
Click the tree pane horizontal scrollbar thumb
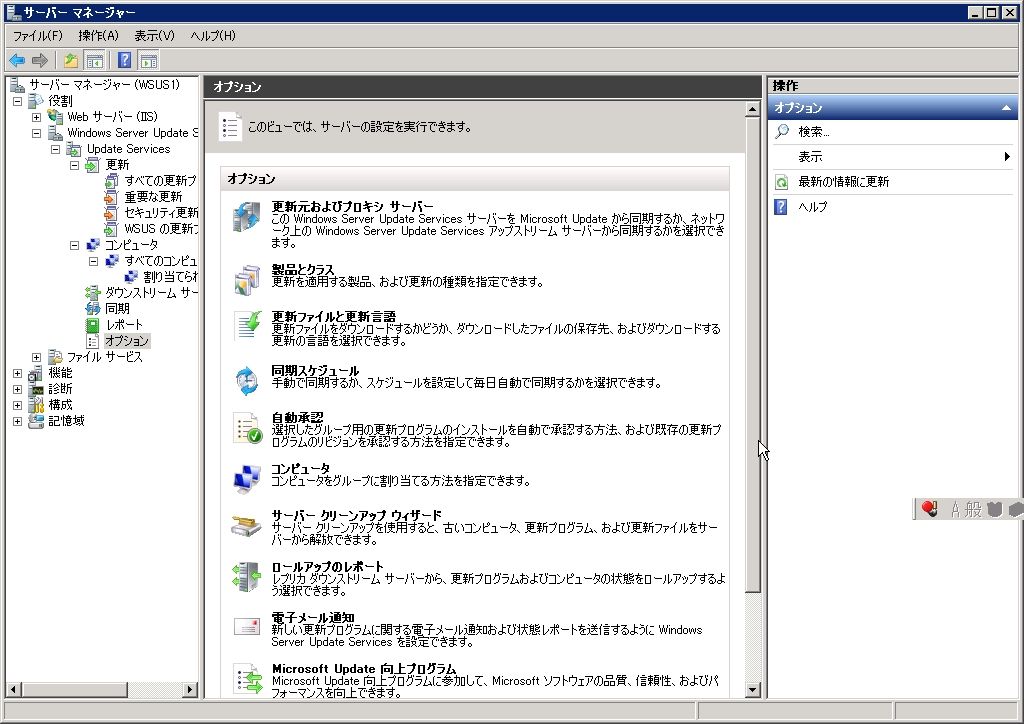click(x=74, y=689)
